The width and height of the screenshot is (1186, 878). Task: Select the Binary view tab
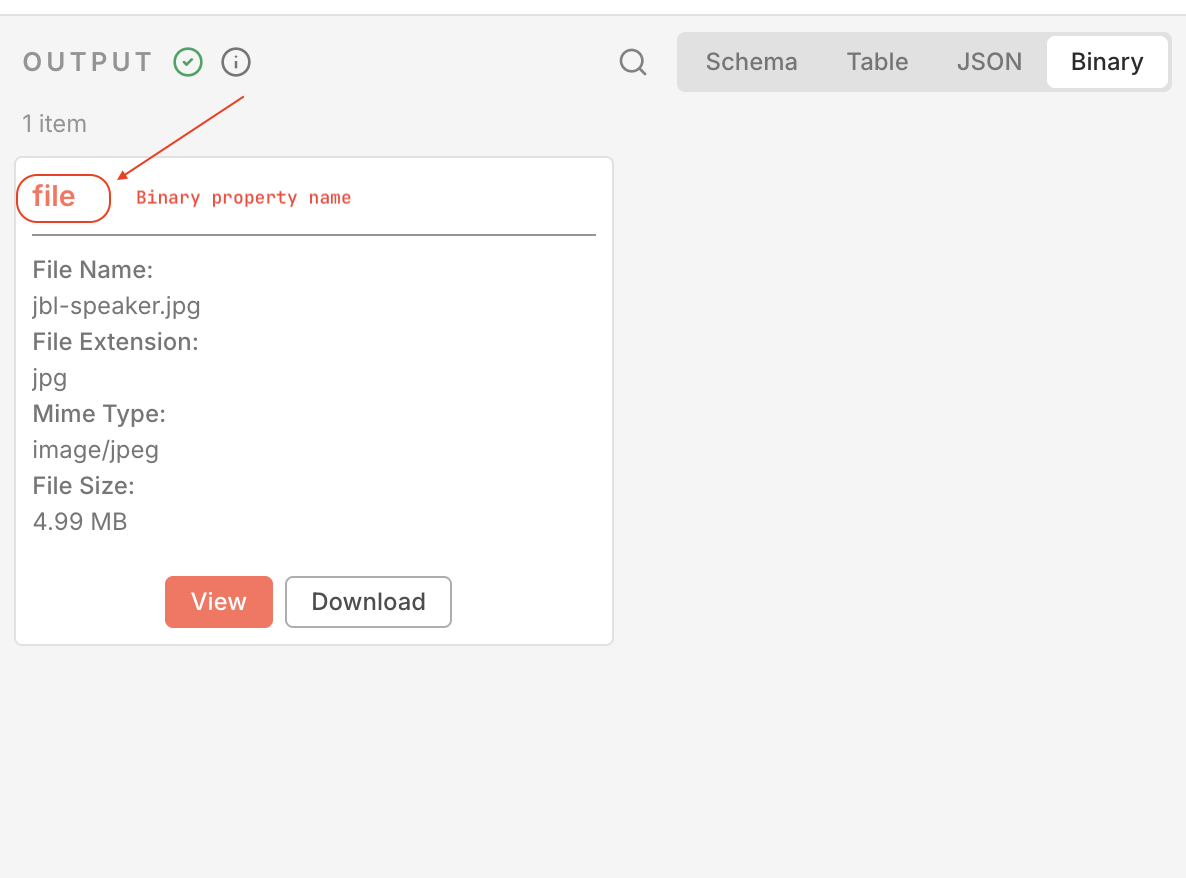point(1106,62)
